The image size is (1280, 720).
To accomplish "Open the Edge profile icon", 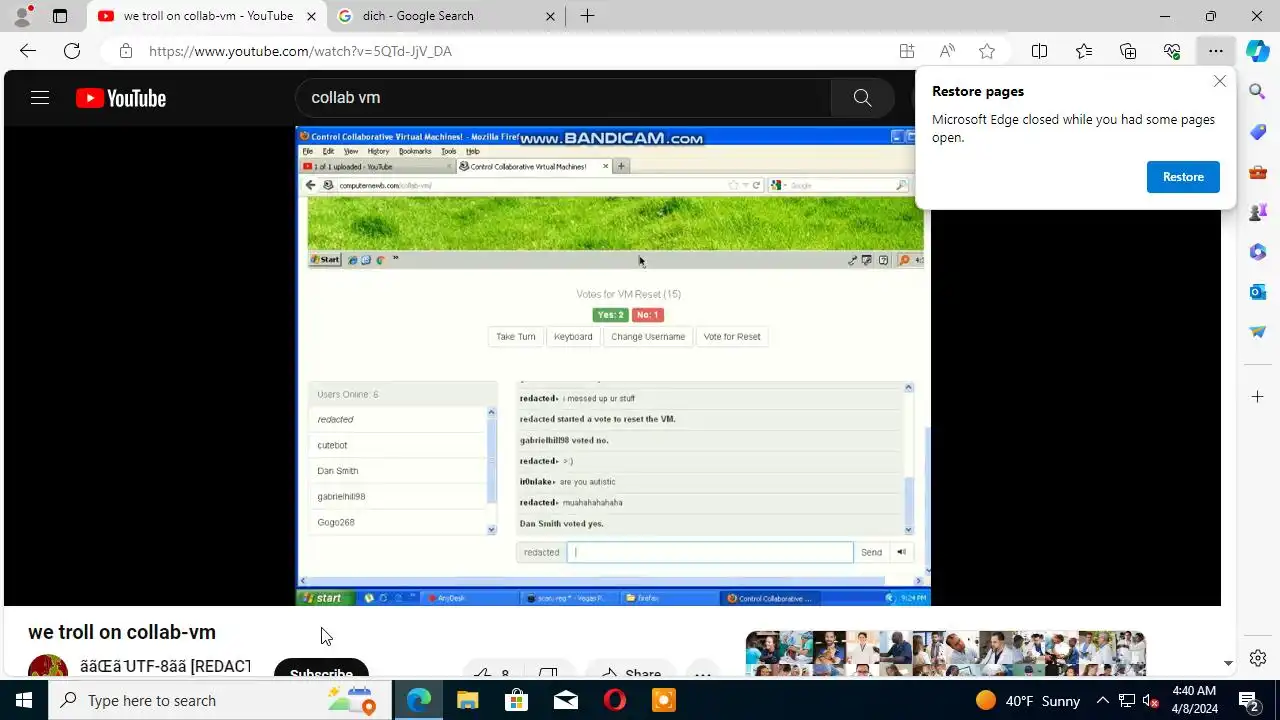I will (22, 16).
